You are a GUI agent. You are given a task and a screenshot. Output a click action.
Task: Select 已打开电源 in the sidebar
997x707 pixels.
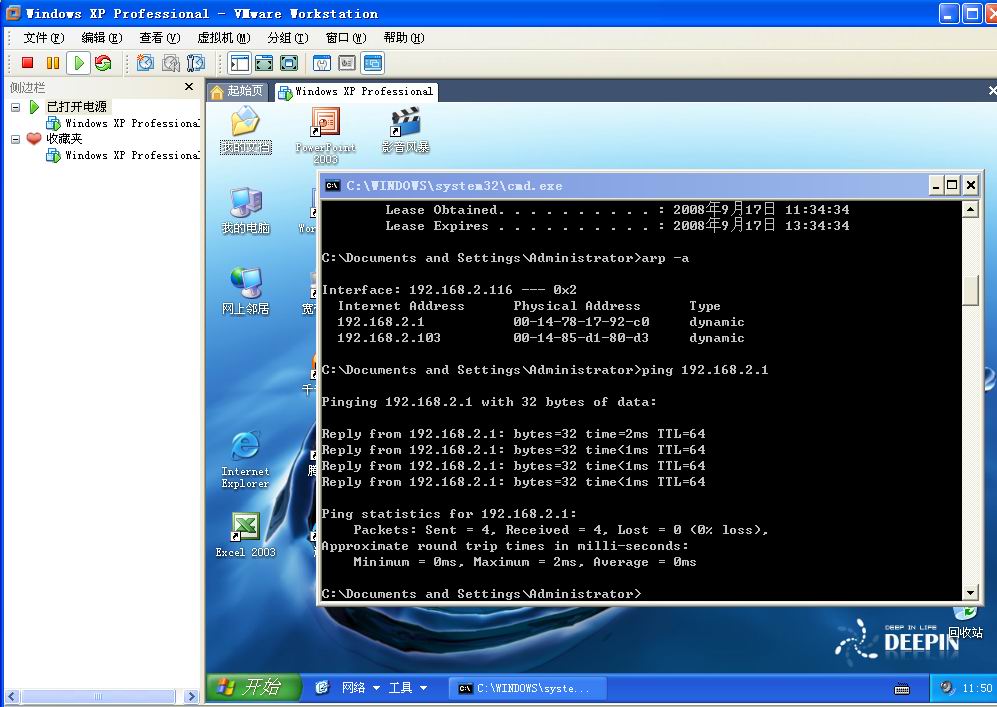click(x=76, y=107)
